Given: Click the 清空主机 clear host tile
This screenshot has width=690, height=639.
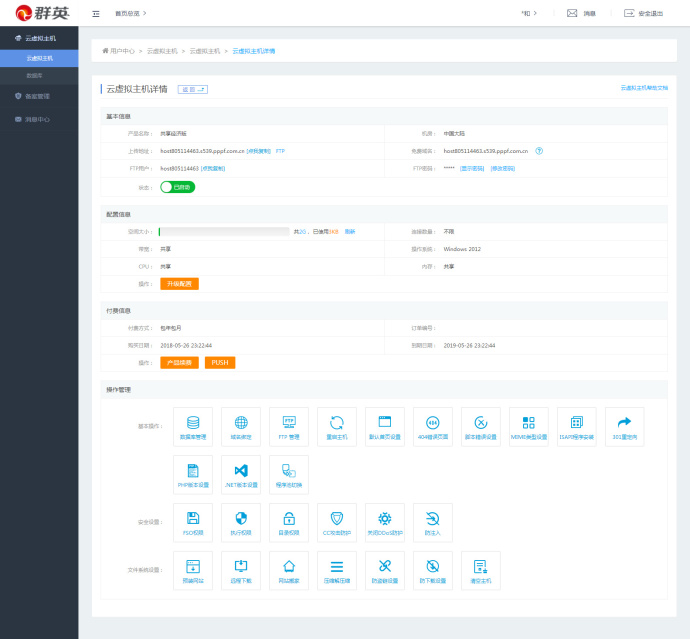Looking at the screenshot, I should (481, 571).
